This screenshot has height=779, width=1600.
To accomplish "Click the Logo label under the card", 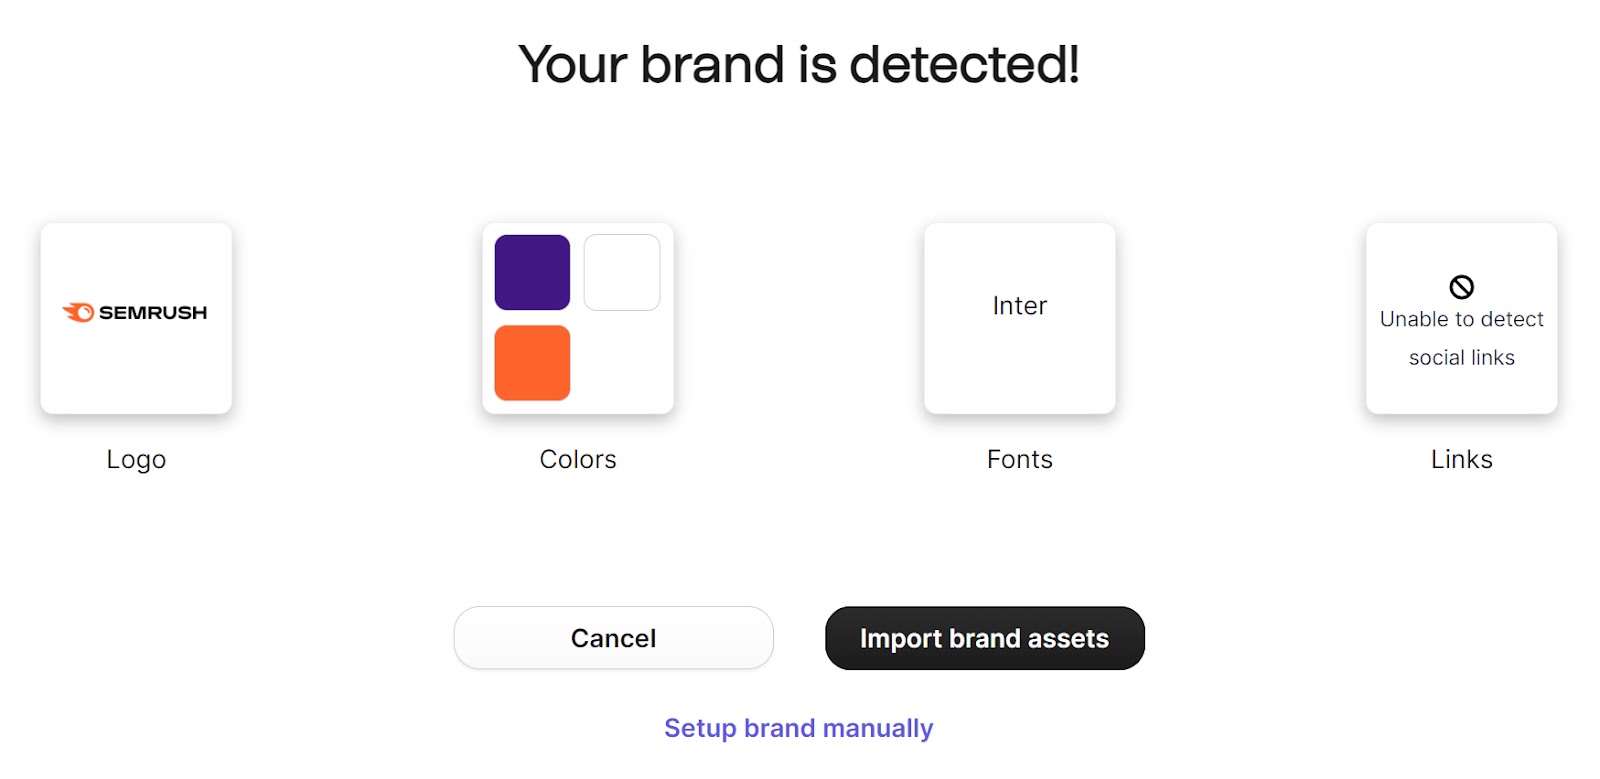I will click(135, 460).
